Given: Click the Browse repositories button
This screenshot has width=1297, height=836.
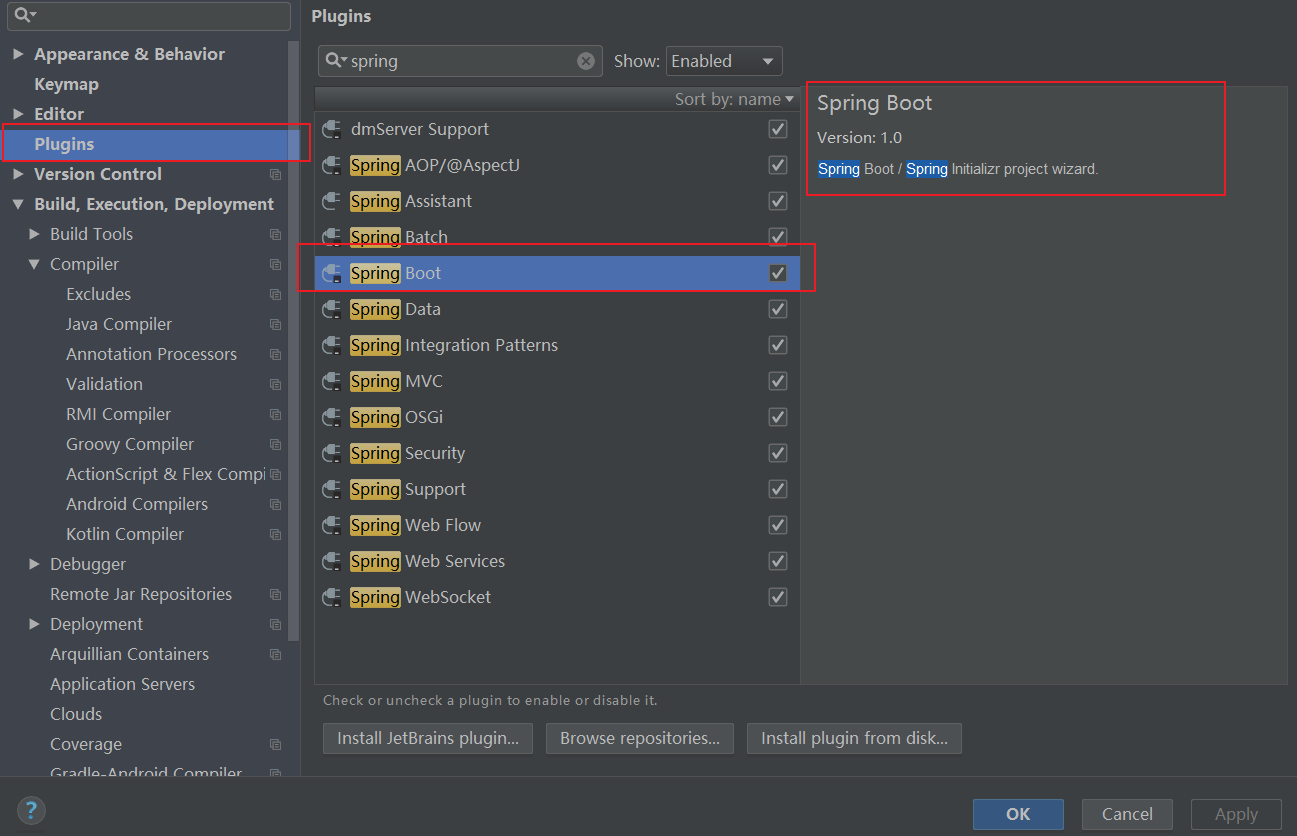Looking at the screenshot, I should (x=640, y=739).
